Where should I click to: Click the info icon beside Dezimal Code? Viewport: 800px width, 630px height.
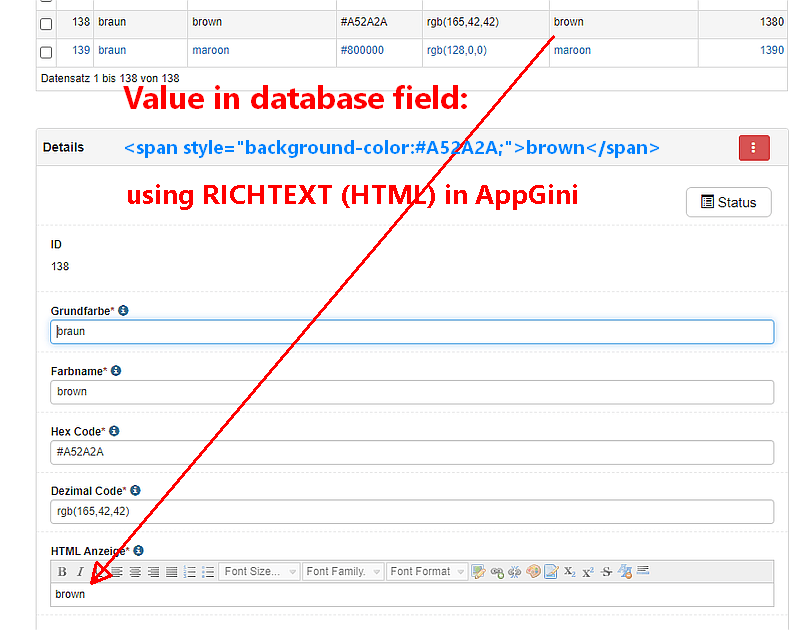(135, 490)
